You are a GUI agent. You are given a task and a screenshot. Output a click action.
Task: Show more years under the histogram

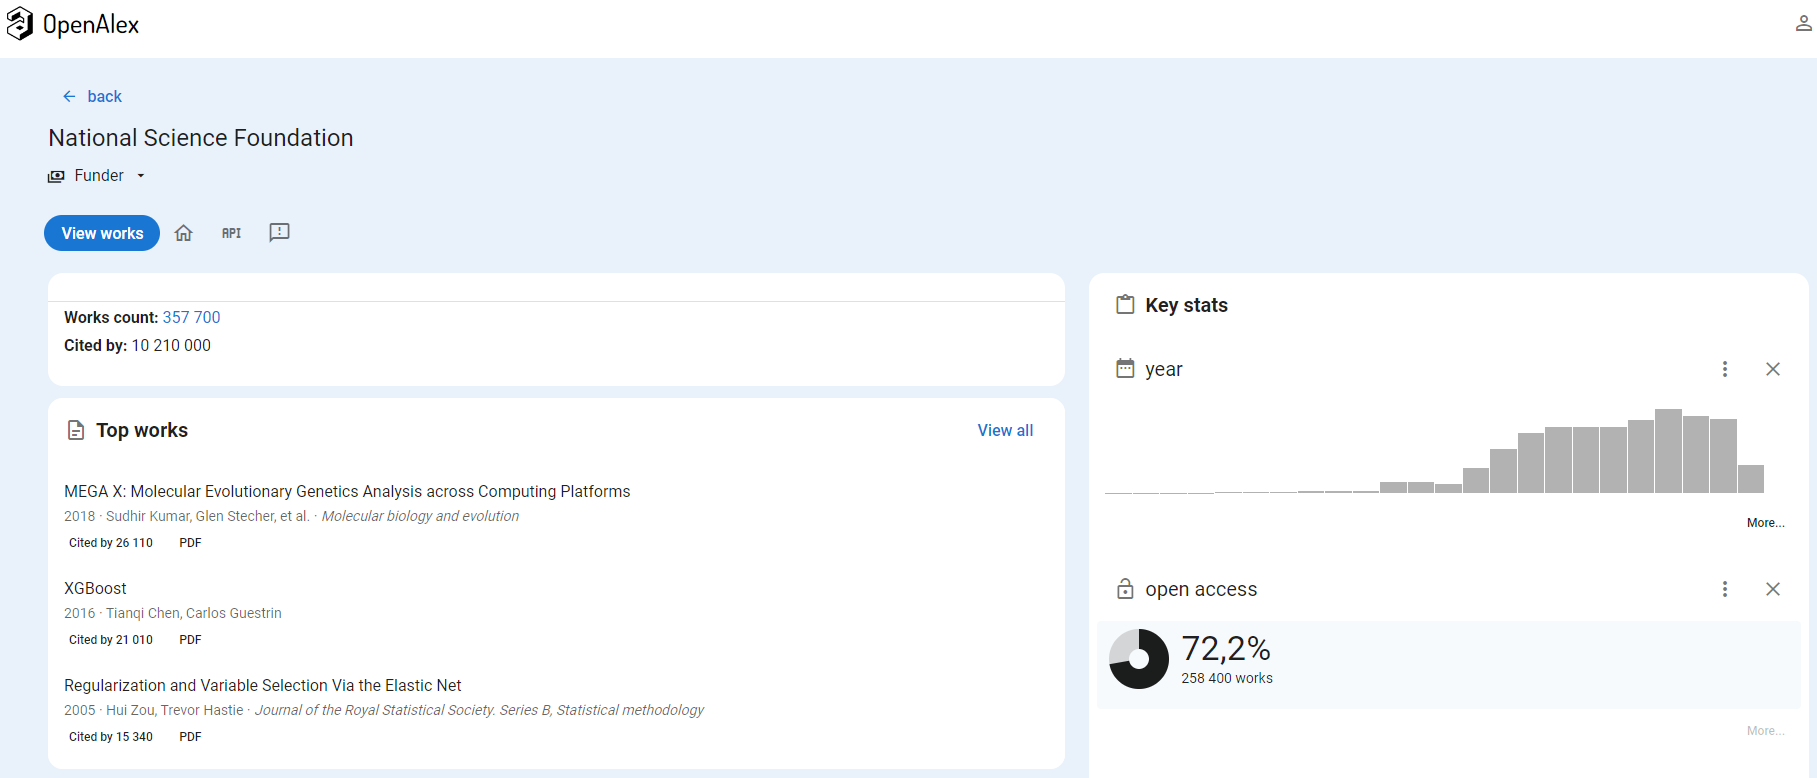(x=1765, y=523)
